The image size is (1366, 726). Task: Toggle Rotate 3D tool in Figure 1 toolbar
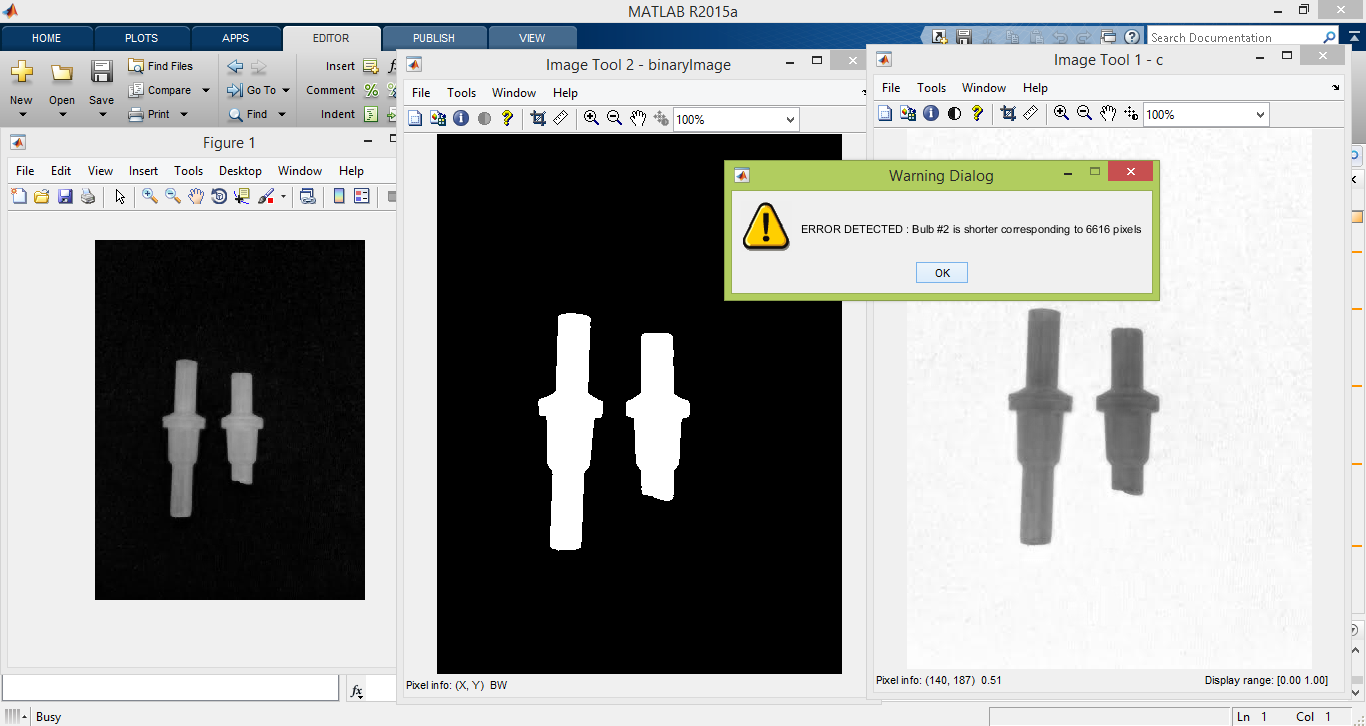pos(219,196)
